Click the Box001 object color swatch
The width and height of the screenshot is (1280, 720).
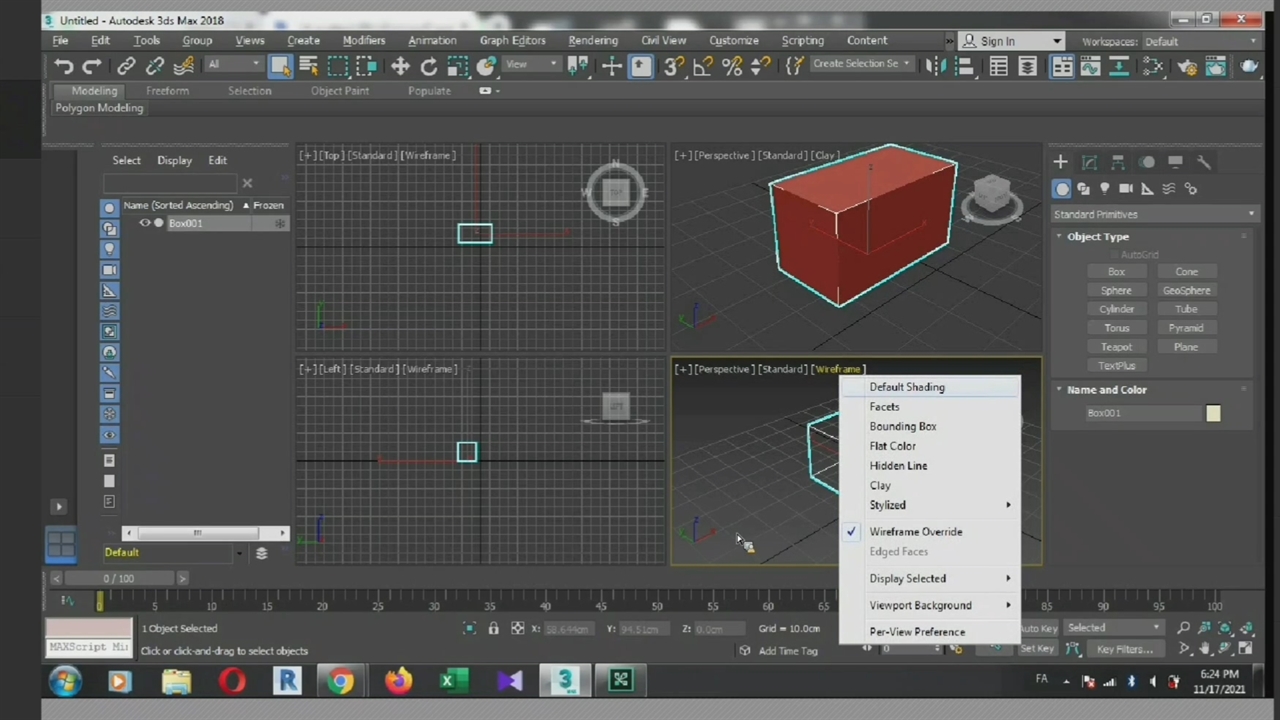click(1213, 413)
